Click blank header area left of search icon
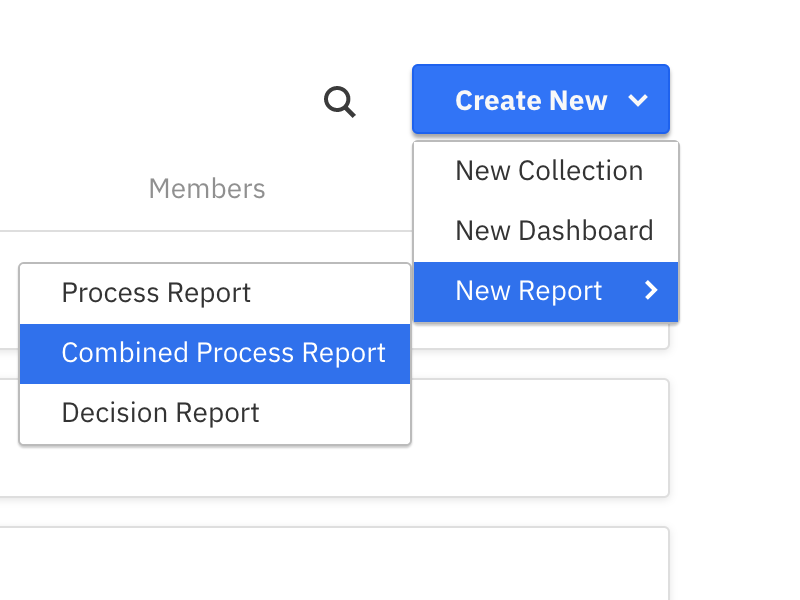The height and width of the screenshot is (600, 800). (x=150, y=100)
